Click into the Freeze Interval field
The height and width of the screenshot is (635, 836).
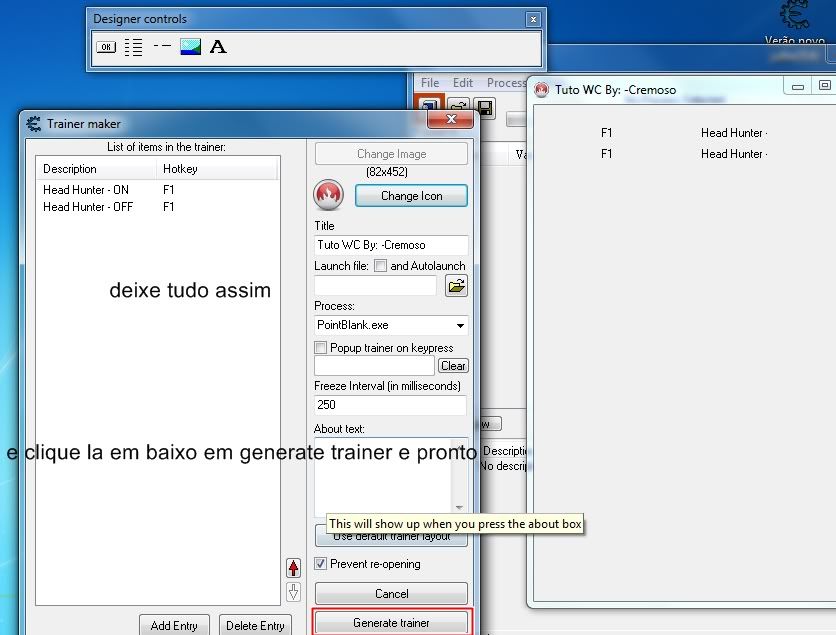tap(390, 405)
